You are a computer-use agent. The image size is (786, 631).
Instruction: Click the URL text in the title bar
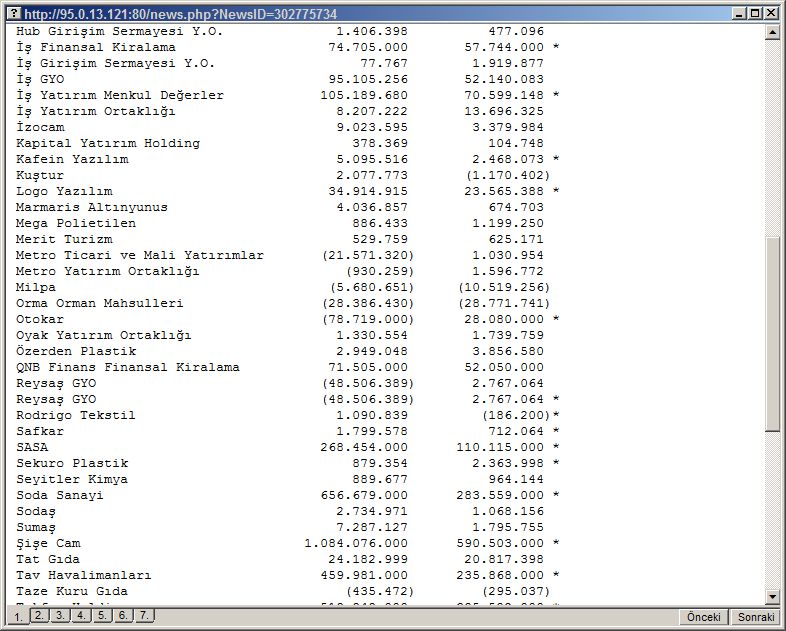[180, 14]
